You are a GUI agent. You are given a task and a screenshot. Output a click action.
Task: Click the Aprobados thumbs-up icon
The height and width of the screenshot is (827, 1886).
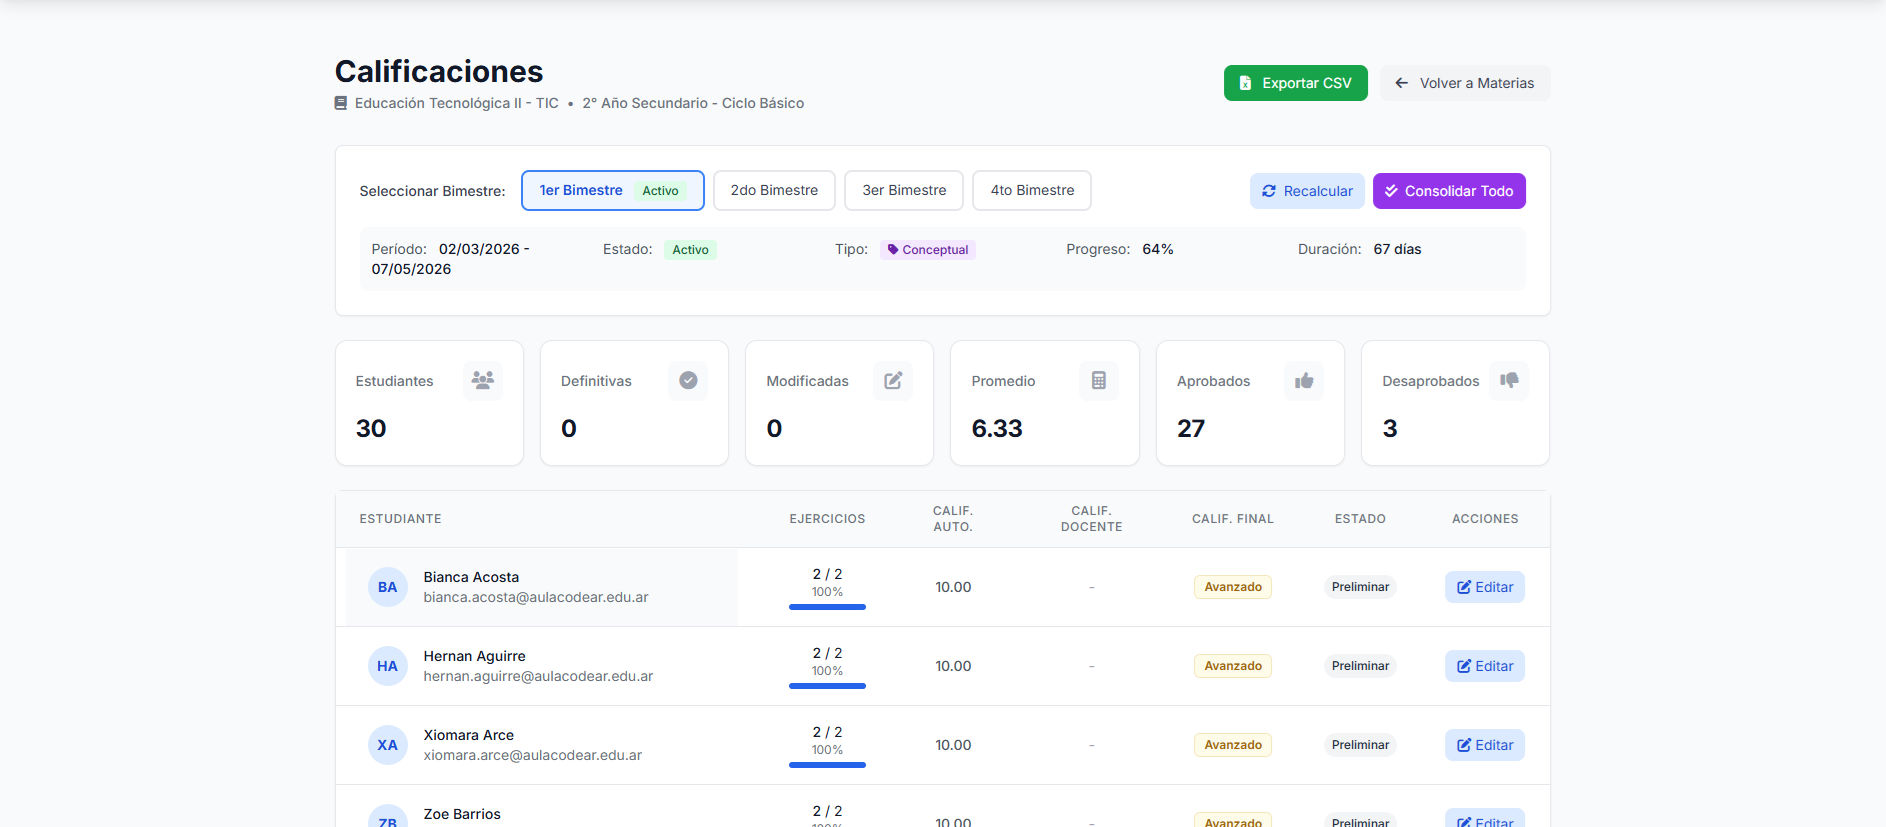click(1304, 381)
